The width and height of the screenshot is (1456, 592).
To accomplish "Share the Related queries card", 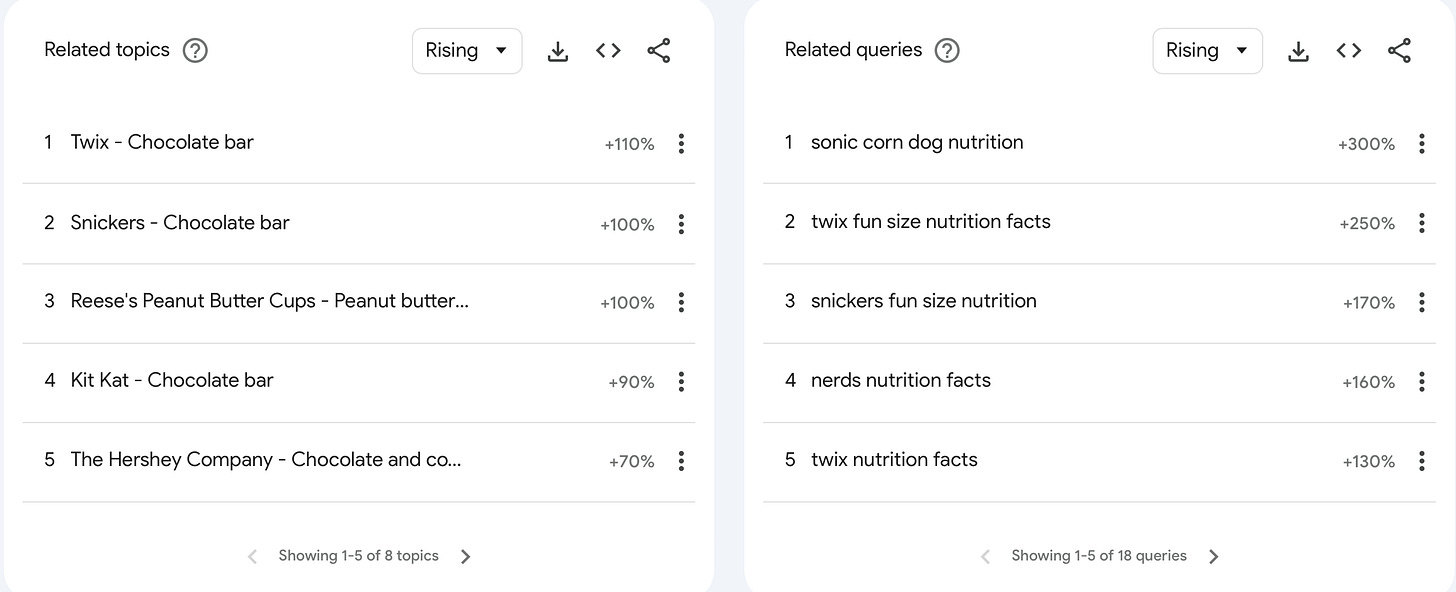I will [x=1399, y=51].
